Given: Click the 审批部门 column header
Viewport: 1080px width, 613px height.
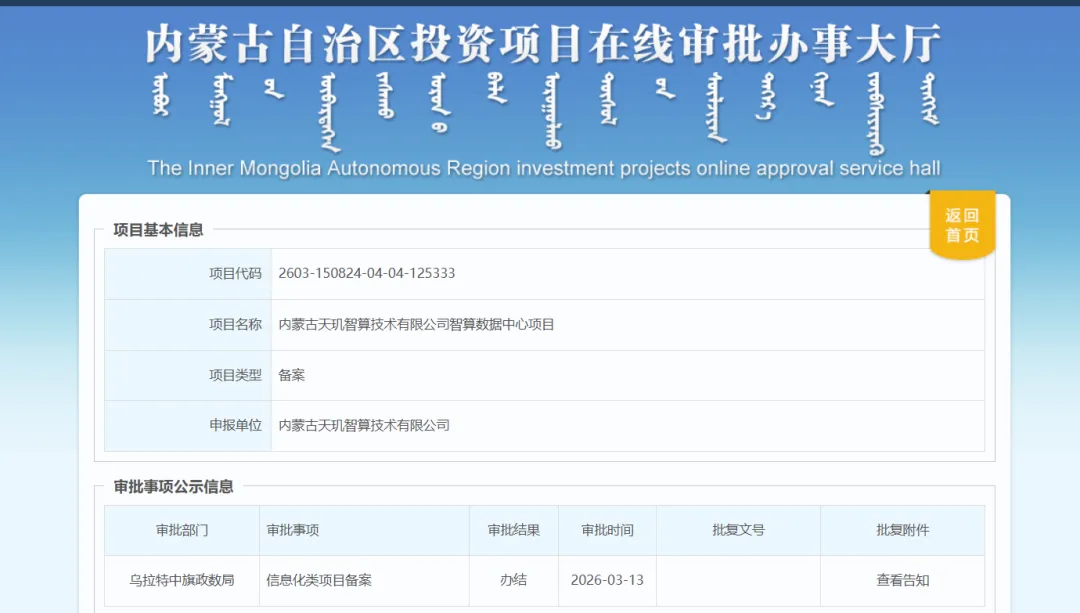Looking at the screenshot, I should tap(182, 530).
